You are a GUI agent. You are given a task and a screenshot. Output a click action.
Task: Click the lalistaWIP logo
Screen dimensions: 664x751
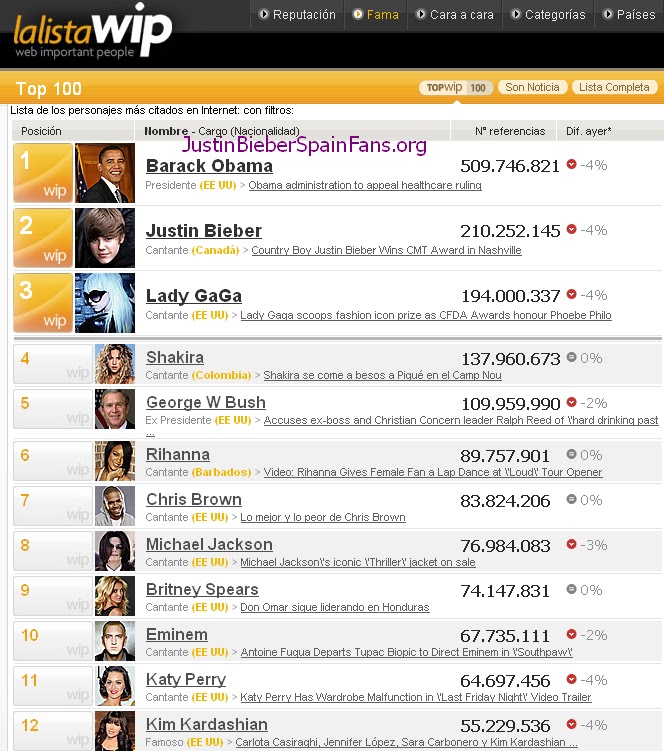[x=93, y=31]
